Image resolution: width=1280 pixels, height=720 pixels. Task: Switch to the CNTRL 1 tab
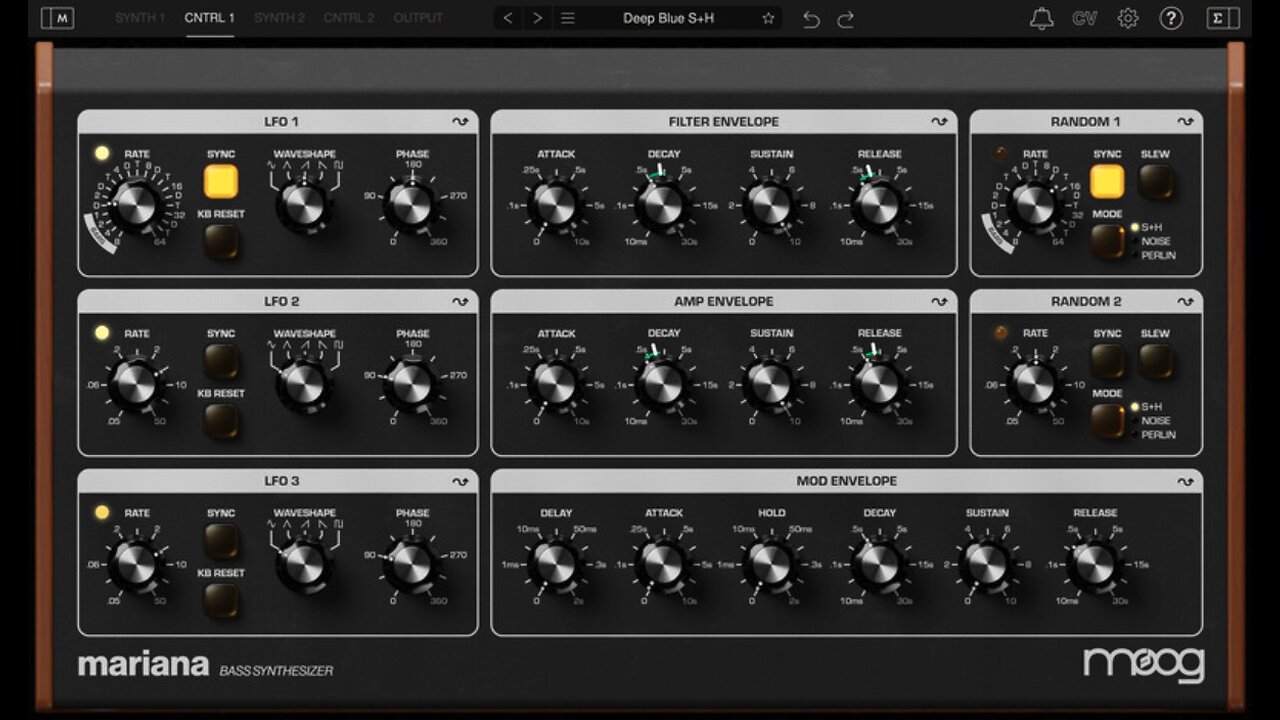tap(210, 18)
